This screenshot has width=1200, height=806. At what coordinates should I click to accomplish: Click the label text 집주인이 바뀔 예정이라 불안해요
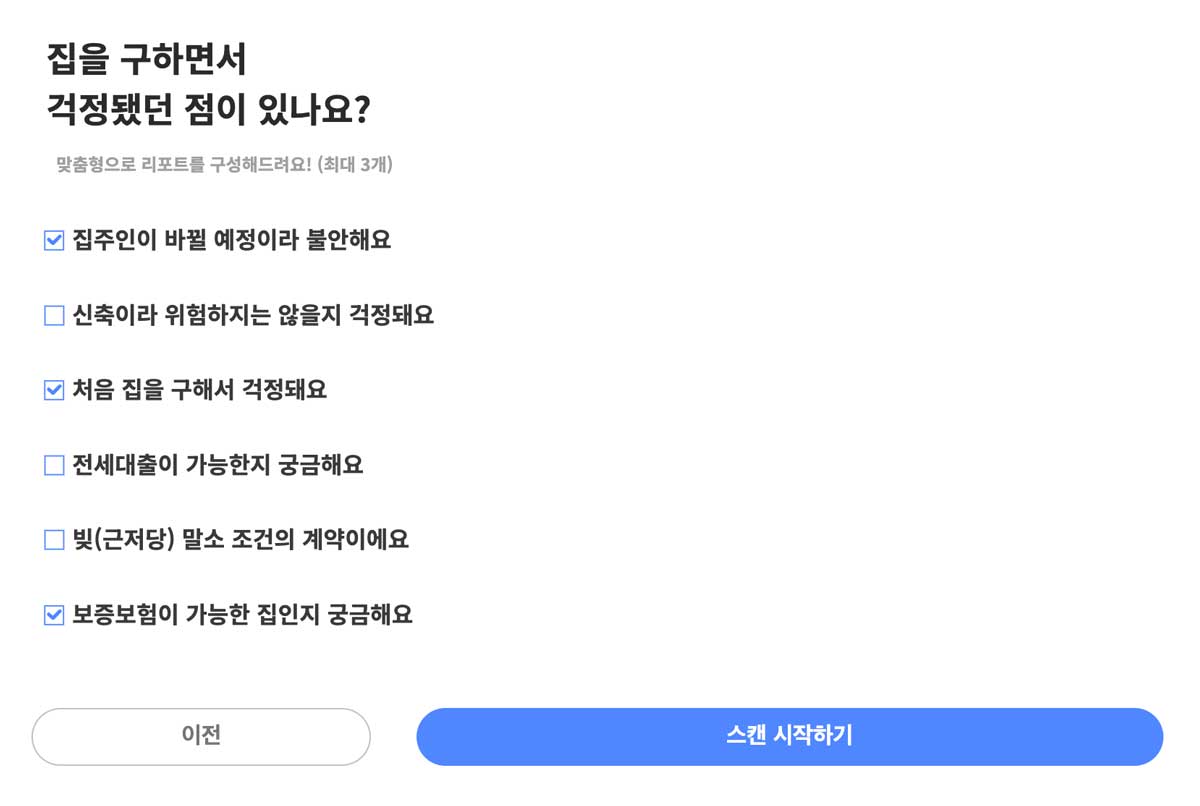click(232, 240)
